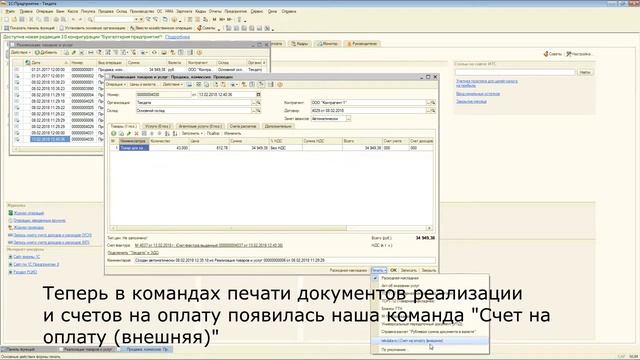Switch to the 'Агентские услуги' tab

pyautogui.click(x=200, y=126)
